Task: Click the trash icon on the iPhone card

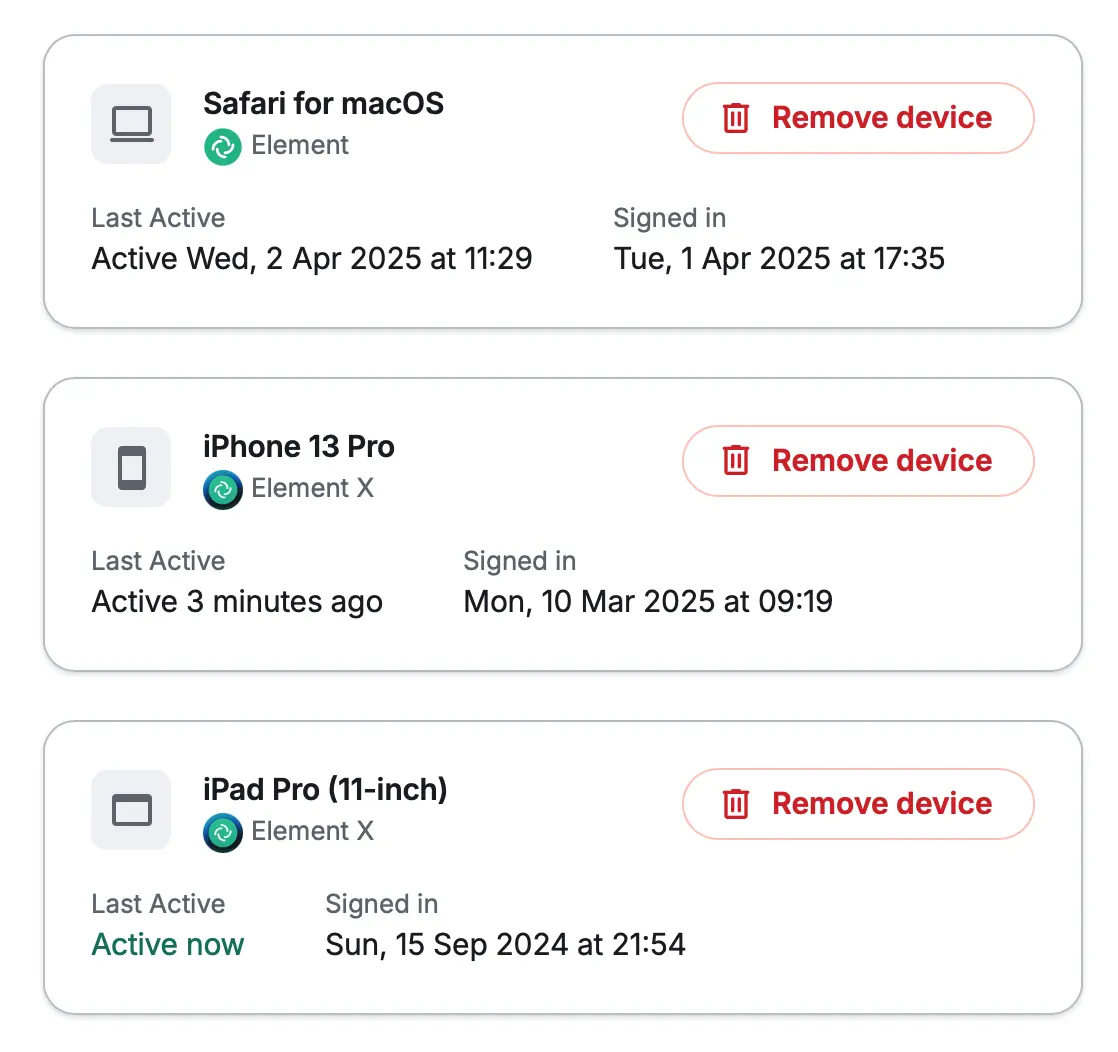Action: [x=736, y=460]
